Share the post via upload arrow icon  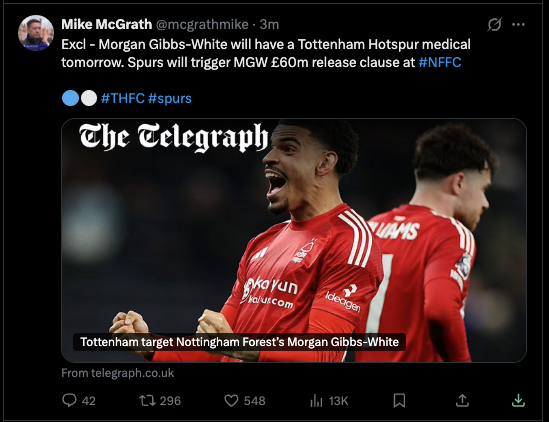[x=462, y=400]
